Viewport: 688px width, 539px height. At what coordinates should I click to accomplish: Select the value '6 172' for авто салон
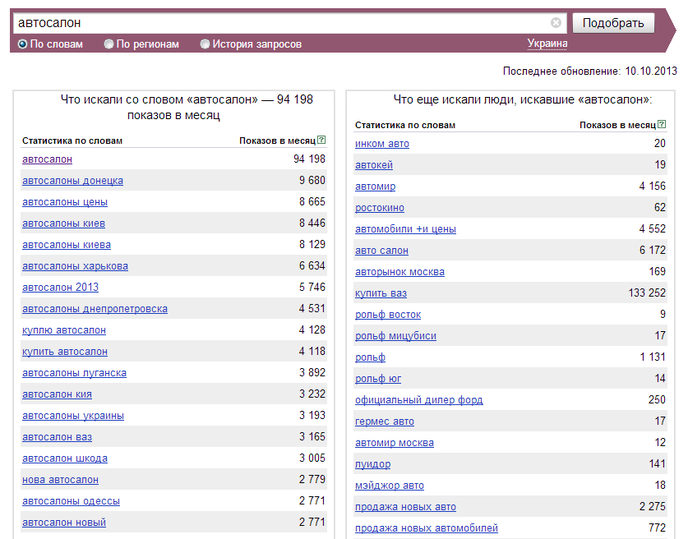coord(652,251)
